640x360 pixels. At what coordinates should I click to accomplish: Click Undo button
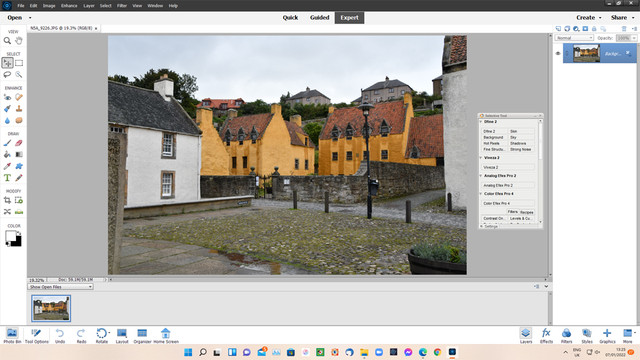point(60,336)
